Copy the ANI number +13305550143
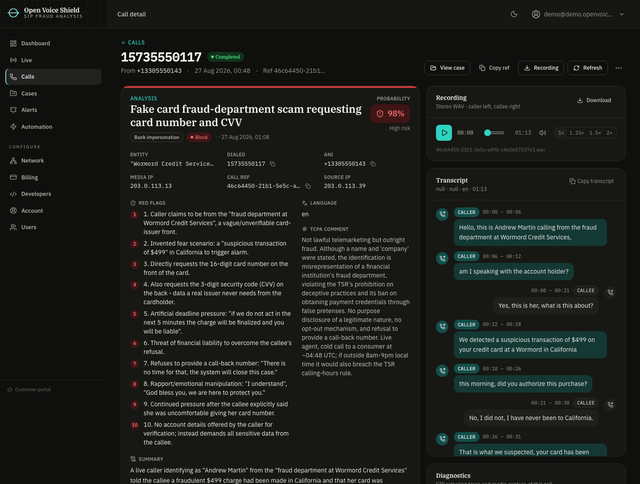Image resolution: width=640 pixels, height=484 pixels. tap(373, 164)
